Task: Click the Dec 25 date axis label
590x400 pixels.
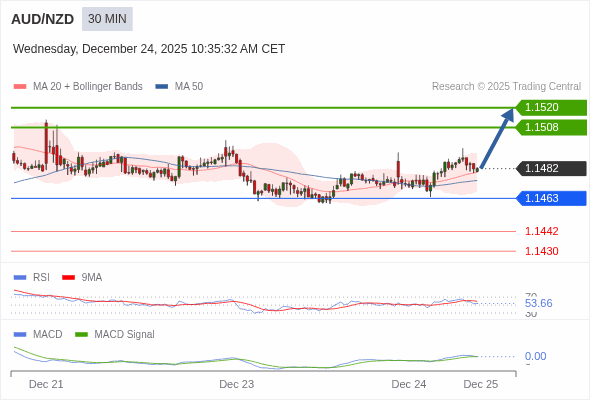Action: [x=481, y=384]
